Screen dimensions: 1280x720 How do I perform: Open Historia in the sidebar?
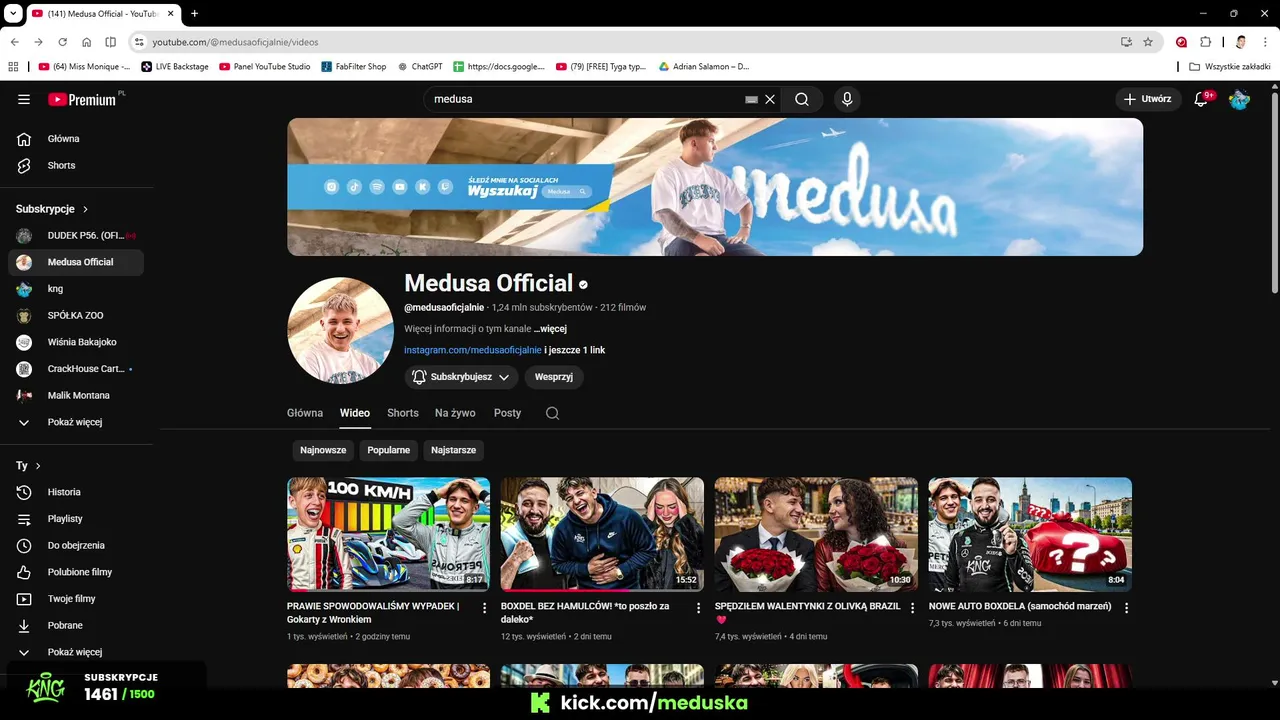(76, 492)
